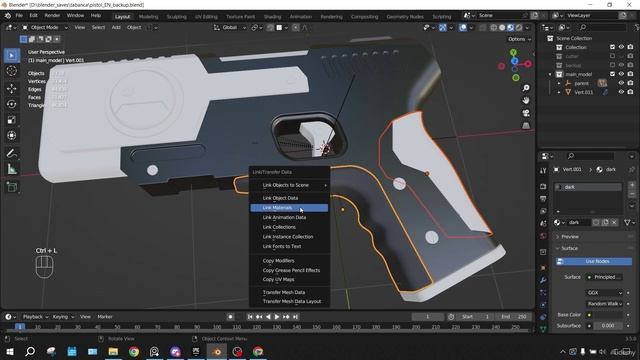Screen dimensions: 640x360
Task: Switch perspective/orthographic grid icon
Action: pyautogui.click(x=526, y=125)
